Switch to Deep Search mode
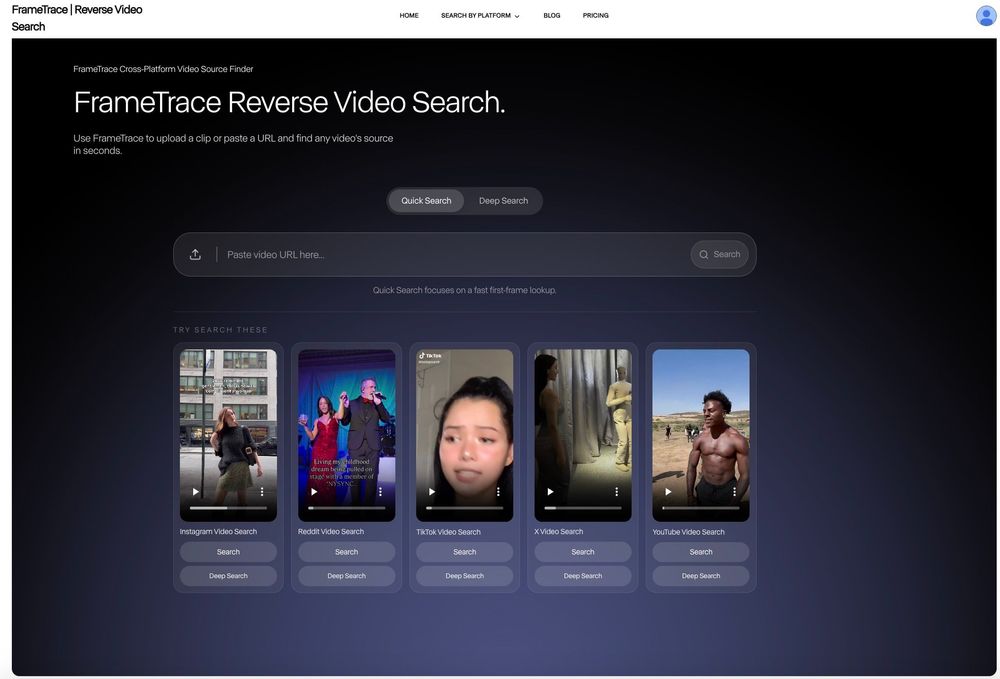Image resolution: width=1000 pixels, height=679 pixels. point(503,198)
